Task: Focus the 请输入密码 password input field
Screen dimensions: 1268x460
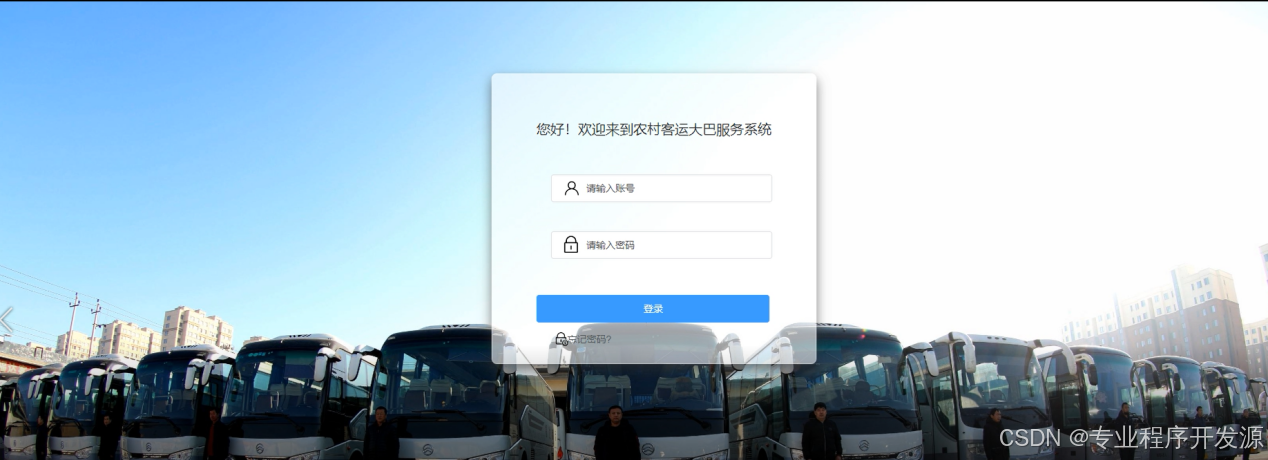Action: pyautogui.click(x=661, y=245)
